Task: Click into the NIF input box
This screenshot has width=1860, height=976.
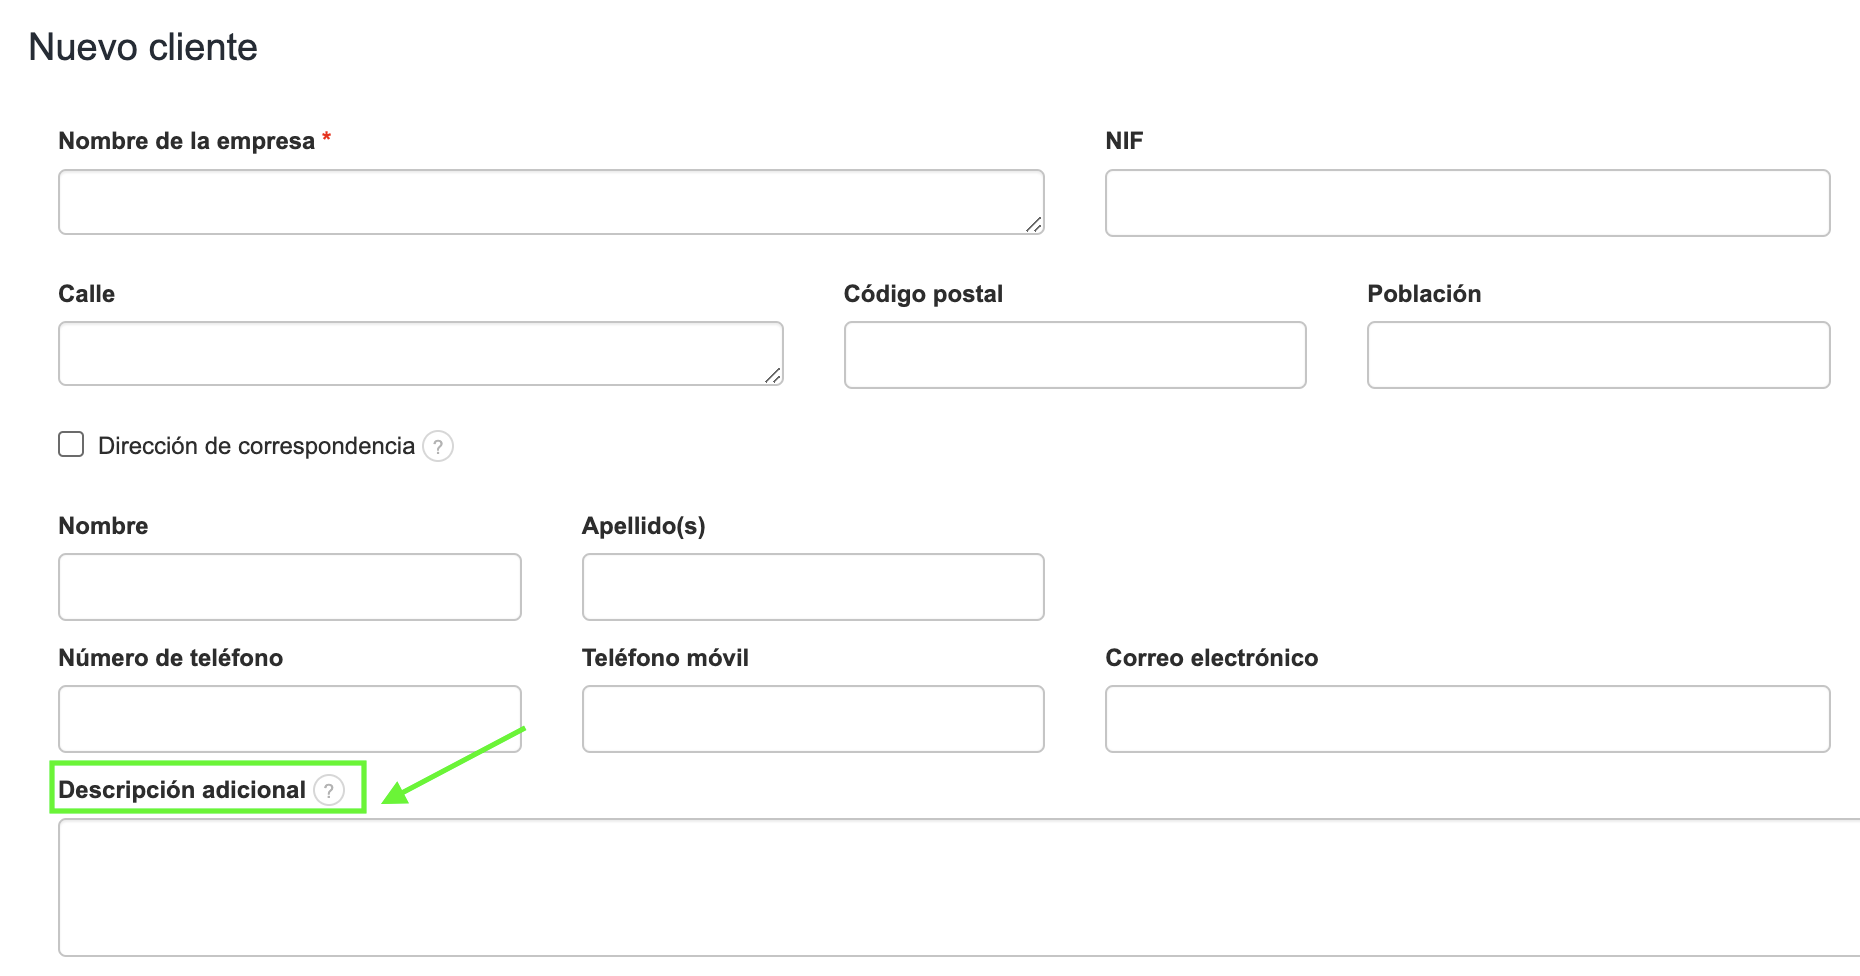Action: tap(1467, 203)
